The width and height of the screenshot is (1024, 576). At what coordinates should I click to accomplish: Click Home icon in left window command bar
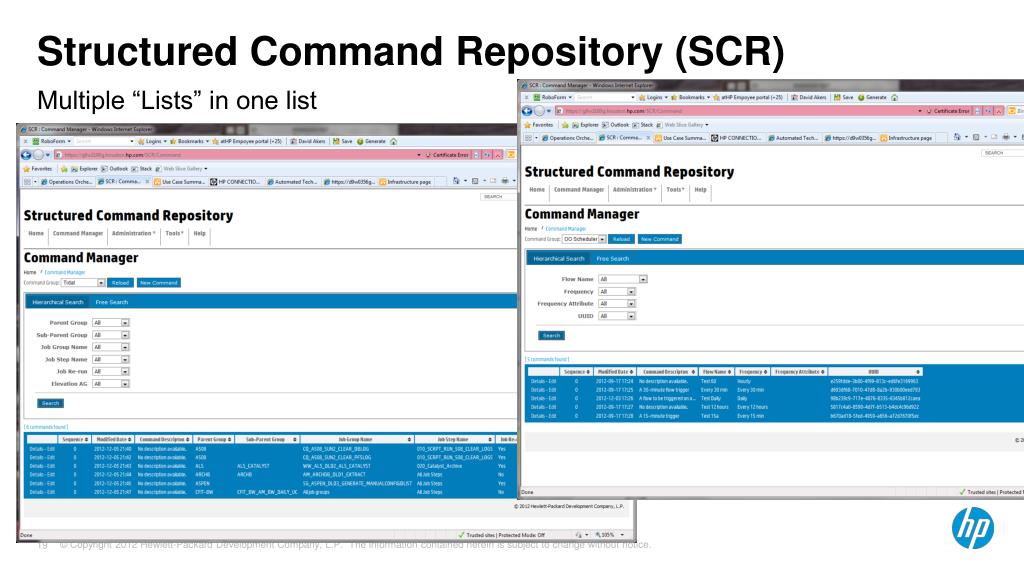point(456,181)
